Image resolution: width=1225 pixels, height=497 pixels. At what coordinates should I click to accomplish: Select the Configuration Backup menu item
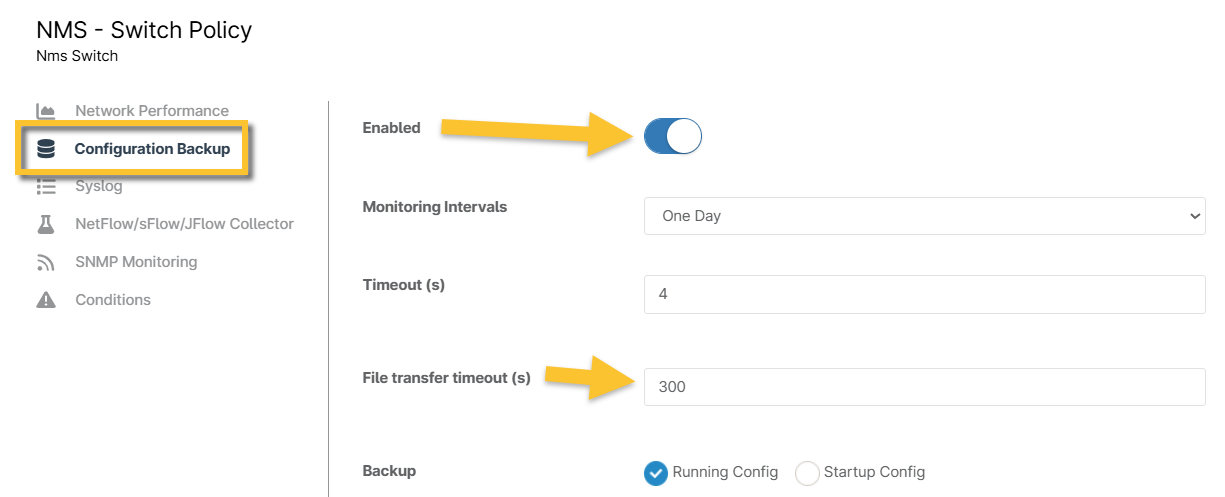[x=152, y=150]
